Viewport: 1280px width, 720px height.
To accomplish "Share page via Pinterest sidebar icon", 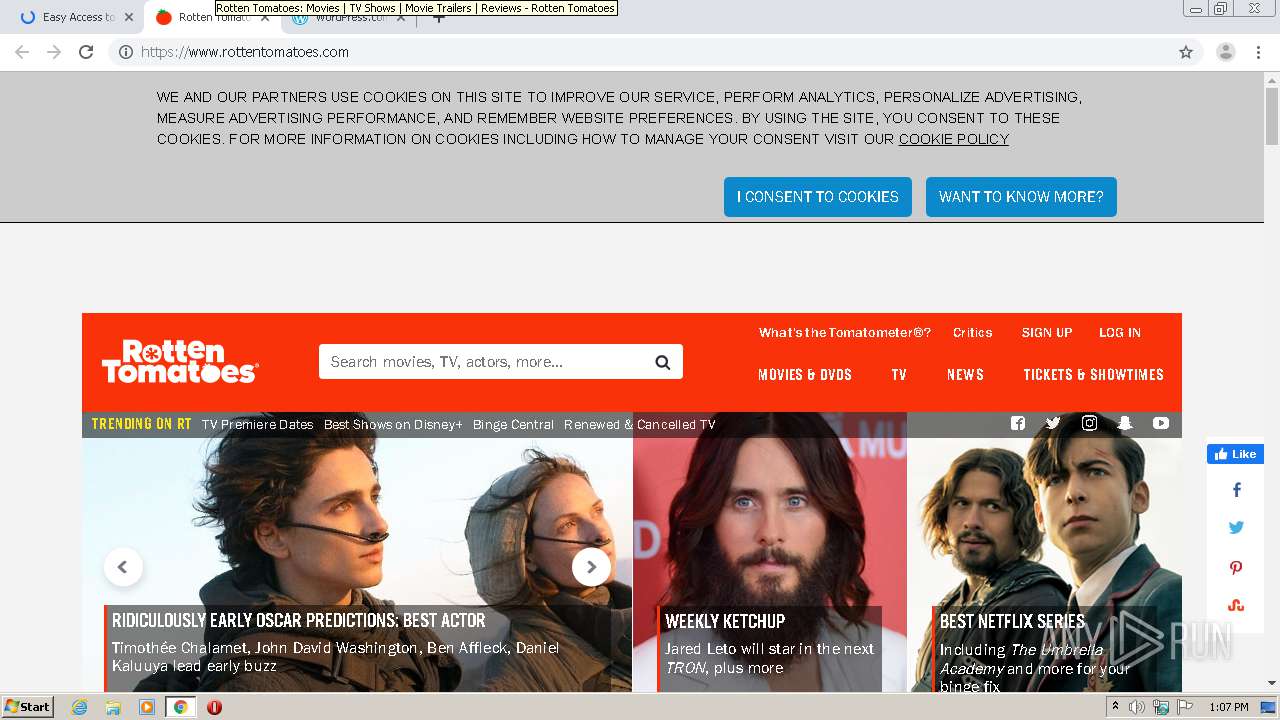I will point(1236,567).
